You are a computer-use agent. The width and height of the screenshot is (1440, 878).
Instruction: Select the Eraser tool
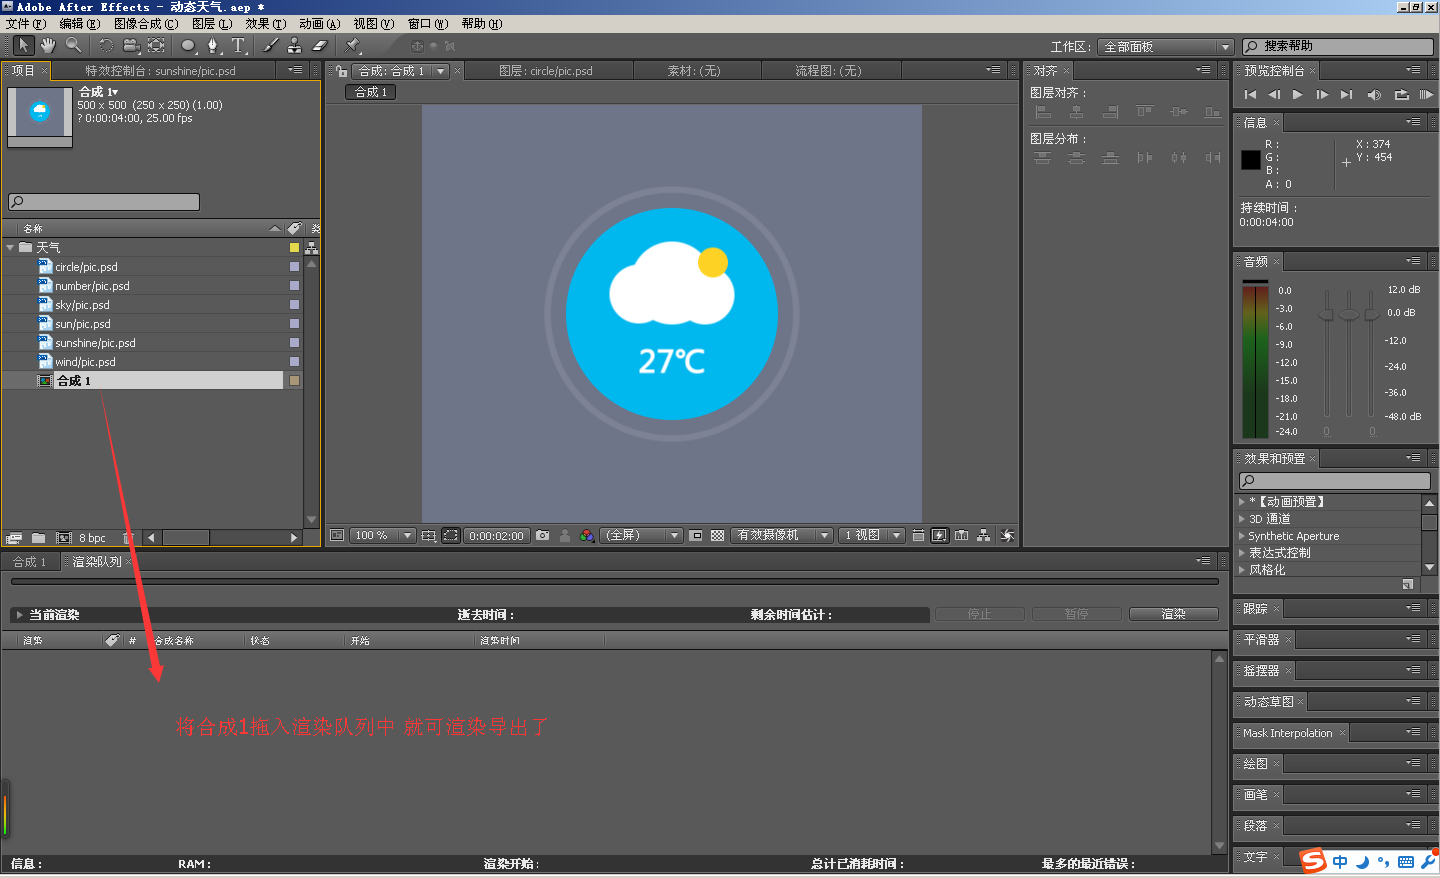click(x=320, y=45)
